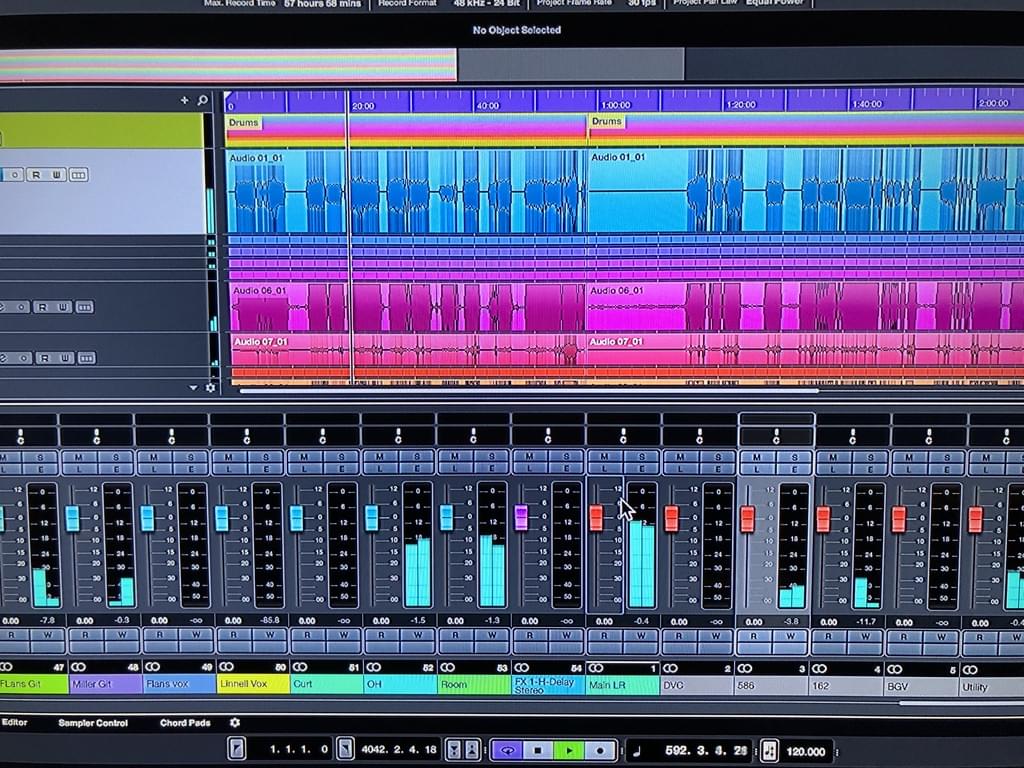Viewport: 1024px width, 768px height.
Task: Click the tempo value field 120.000
Action: click(x=806, y=751)
